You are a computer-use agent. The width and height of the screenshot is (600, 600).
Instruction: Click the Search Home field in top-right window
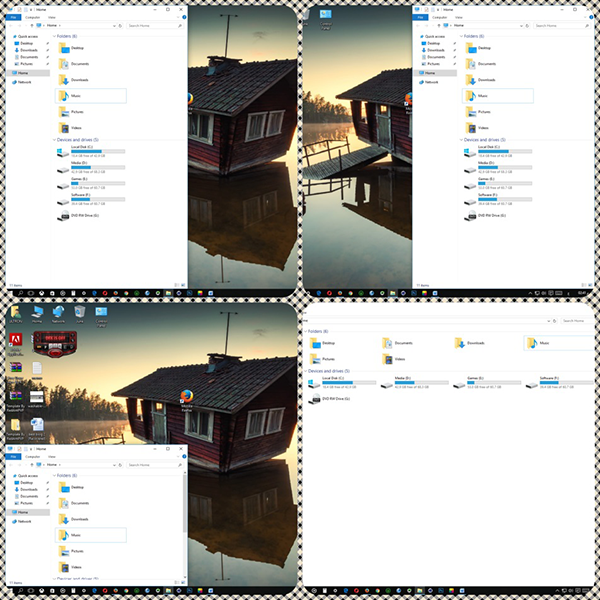562,26
